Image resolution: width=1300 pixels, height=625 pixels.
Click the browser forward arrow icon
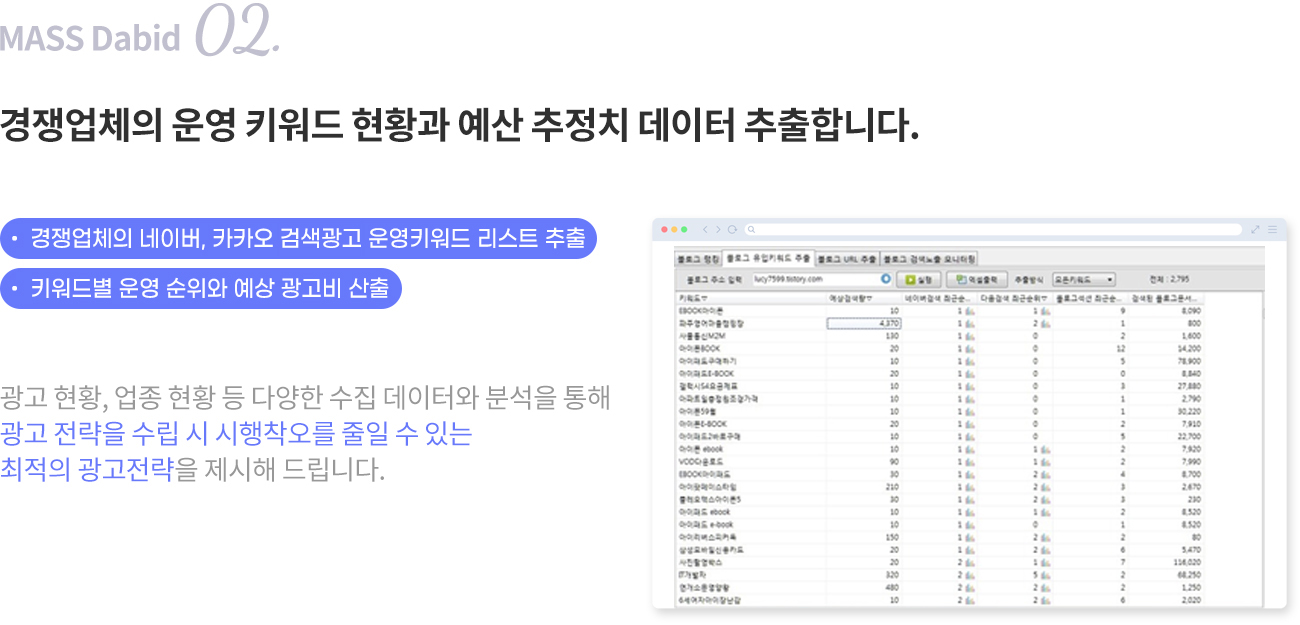pos(717,229)
